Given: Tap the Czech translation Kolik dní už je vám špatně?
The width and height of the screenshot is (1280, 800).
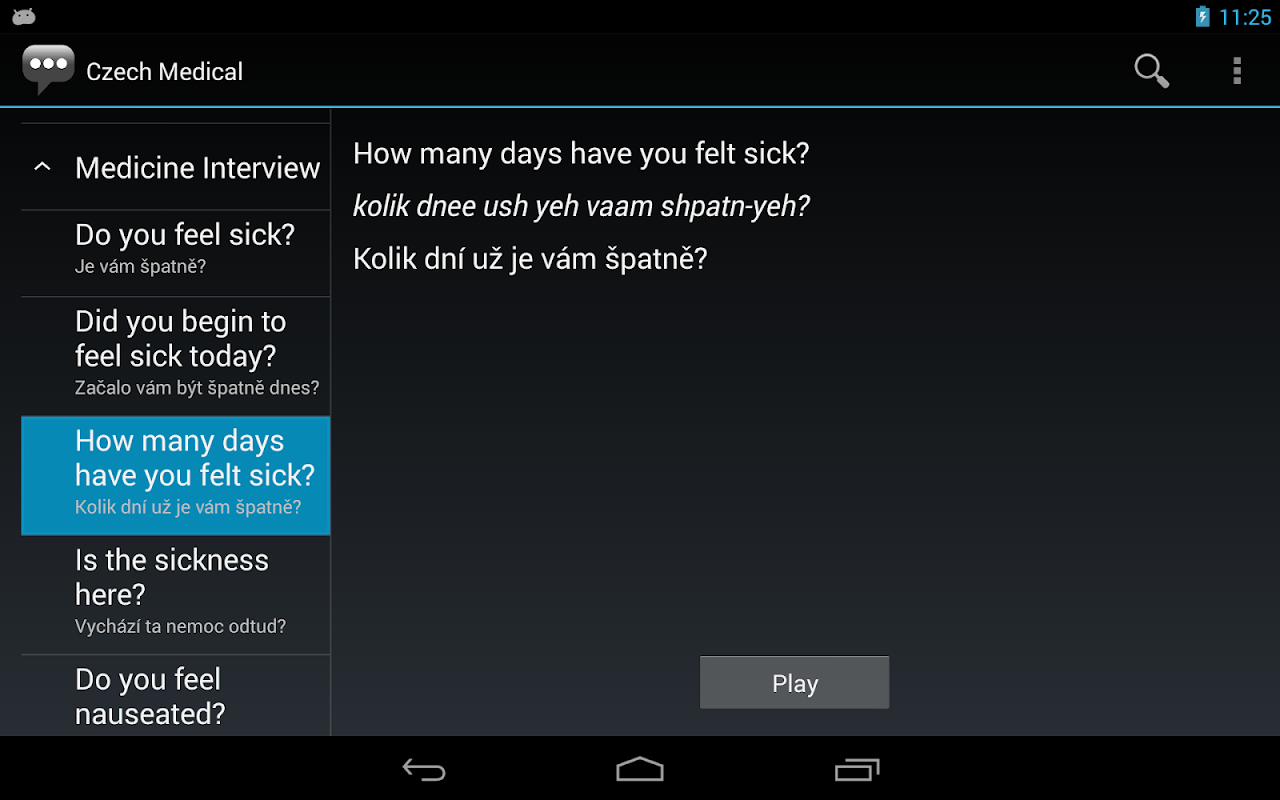Looking at the screenshot, I should [530, 259].
